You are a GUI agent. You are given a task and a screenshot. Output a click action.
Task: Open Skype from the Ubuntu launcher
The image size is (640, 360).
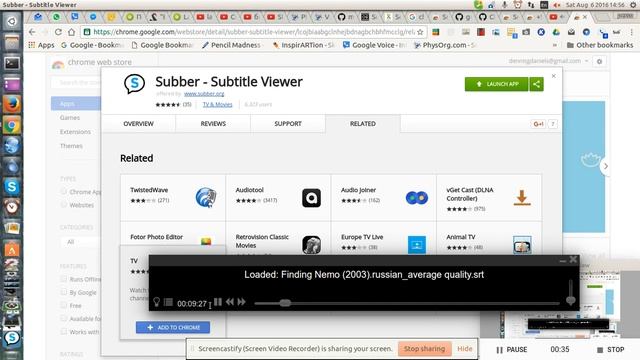(x=11, y=187)
